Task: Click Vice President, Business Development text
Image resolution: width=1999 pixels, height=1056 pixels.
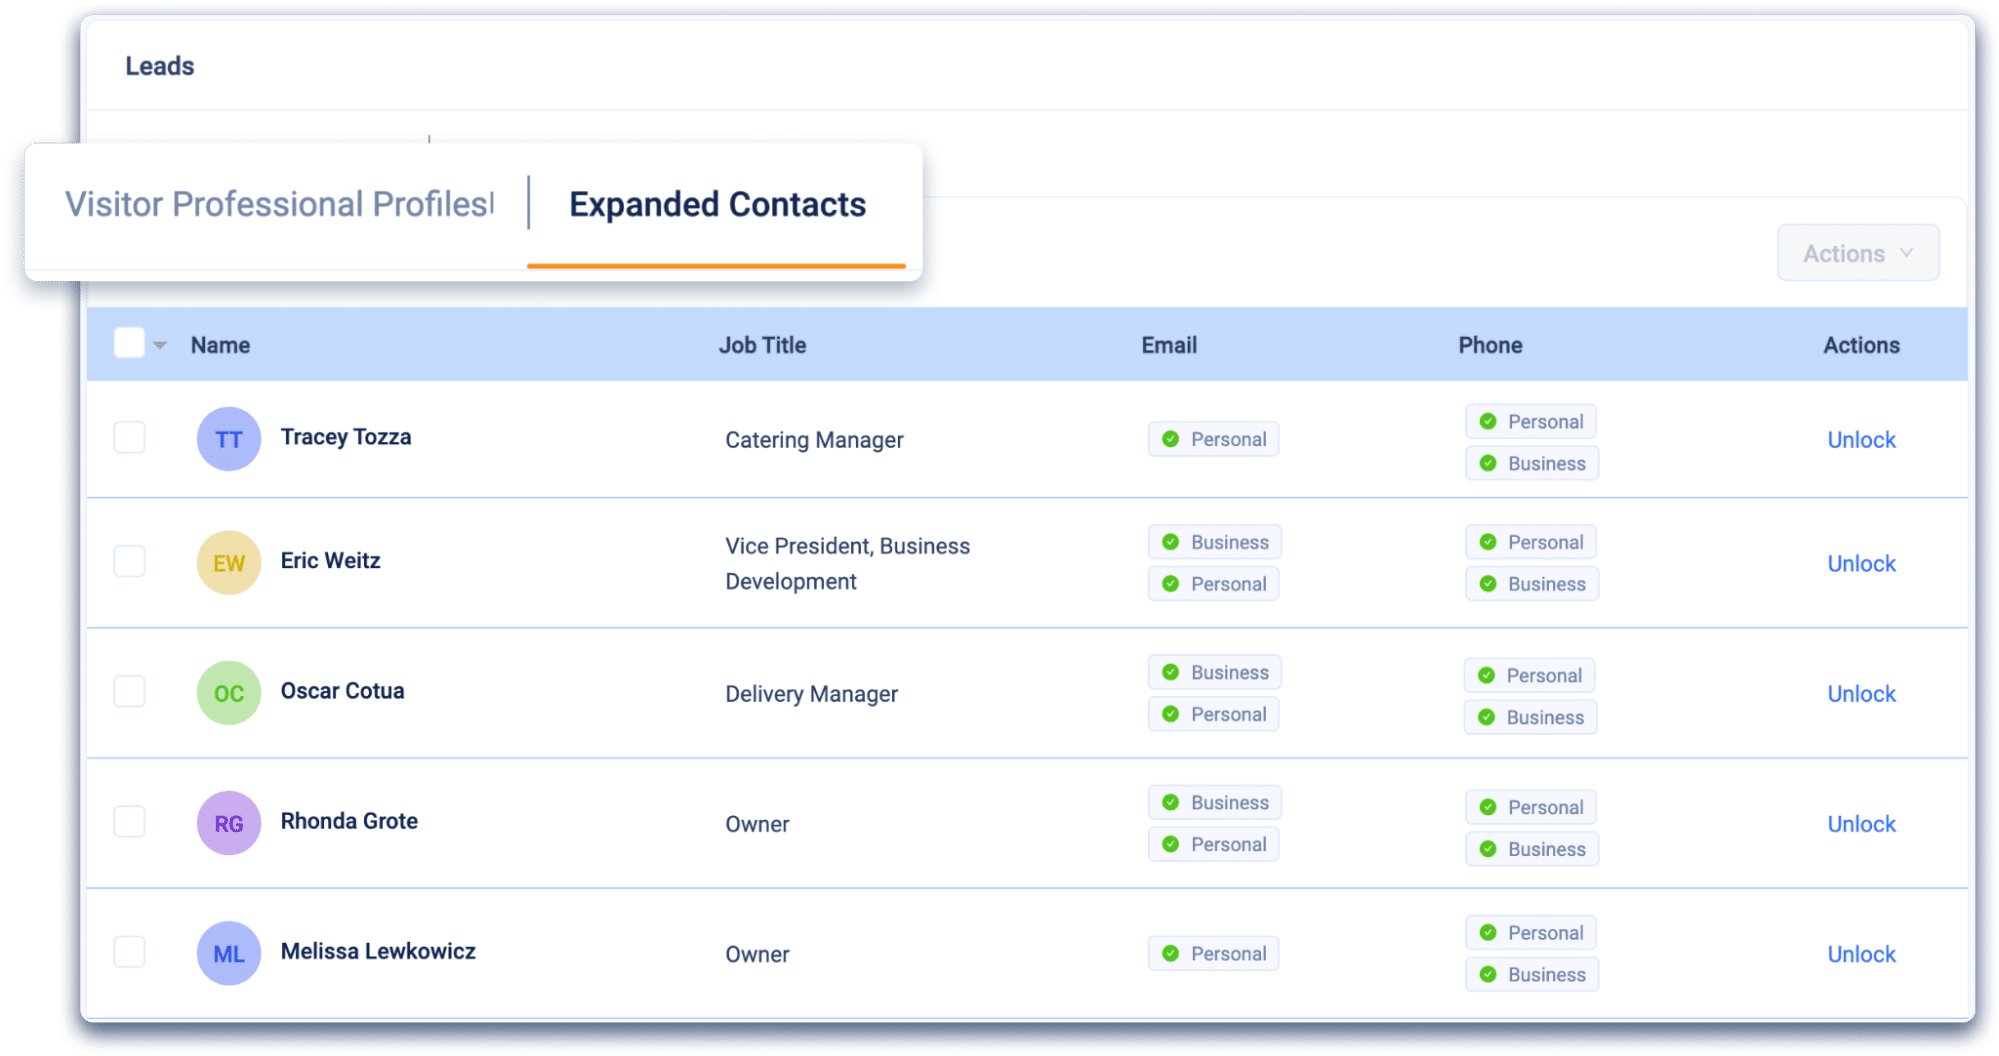Action: 847,564
